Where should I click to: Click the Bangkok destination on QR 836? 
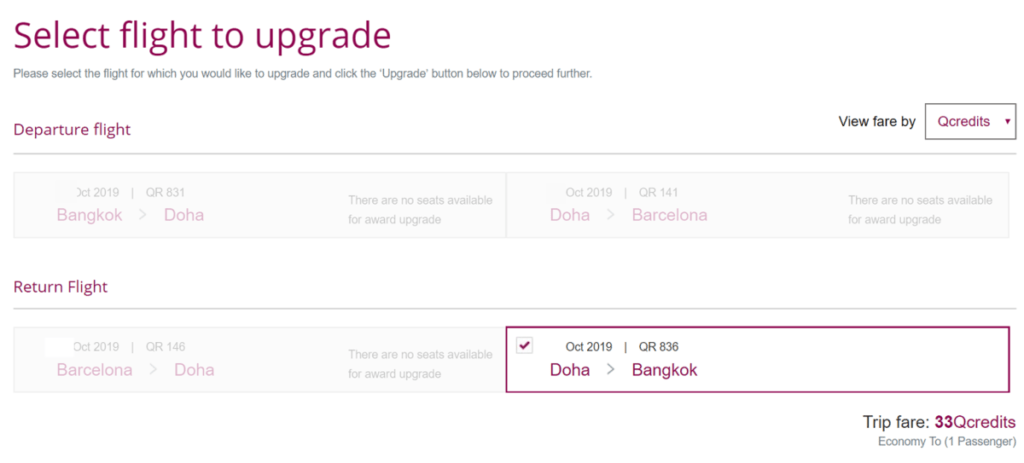(x=664, y=370)
